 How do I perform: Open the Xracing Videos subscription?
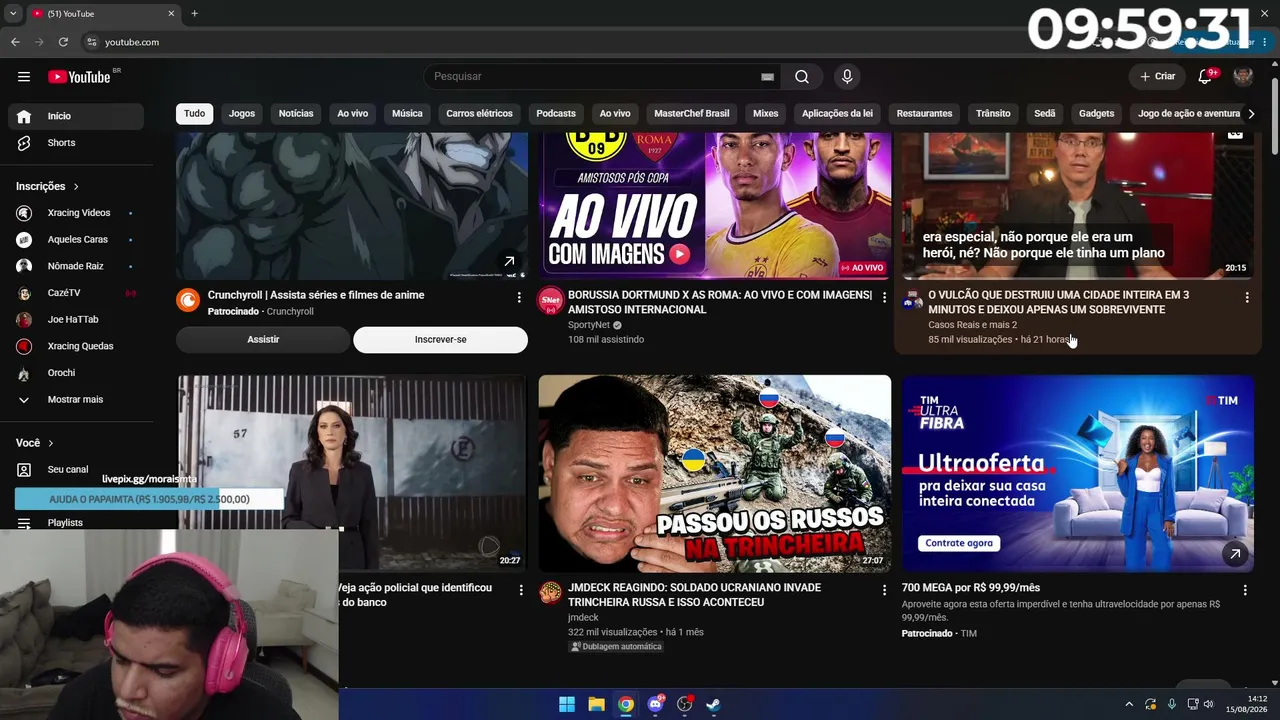click(76, 213)
